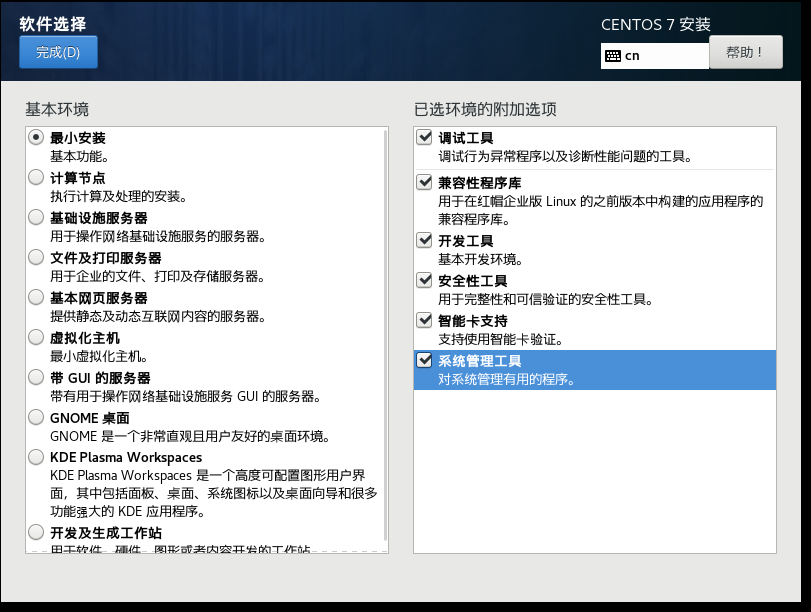The height and width of the screenshot is (612, 811).
Task: Click 带有用于操作网络基础设施服务 GUI 的服务器。
Action: tap(186, 396)
